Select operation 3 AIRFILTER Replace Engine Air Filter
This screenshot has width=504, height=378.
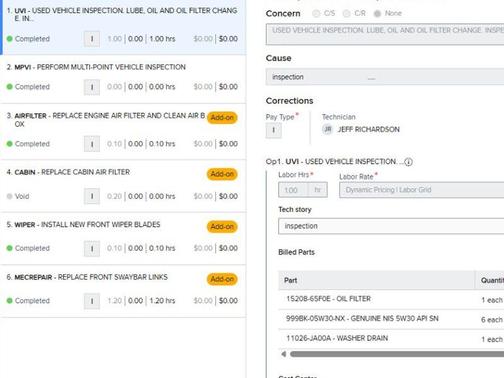123,132
